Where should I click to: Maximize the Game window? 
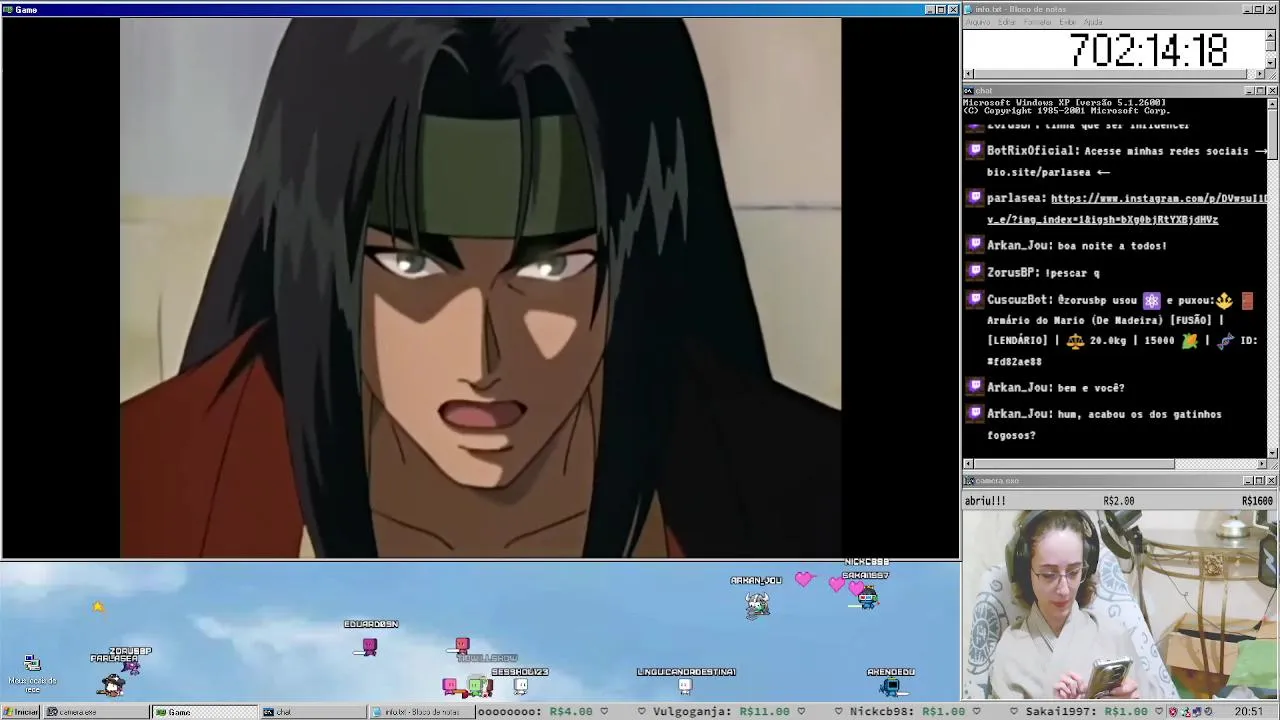pyautogui.click(x=941, y=9)
